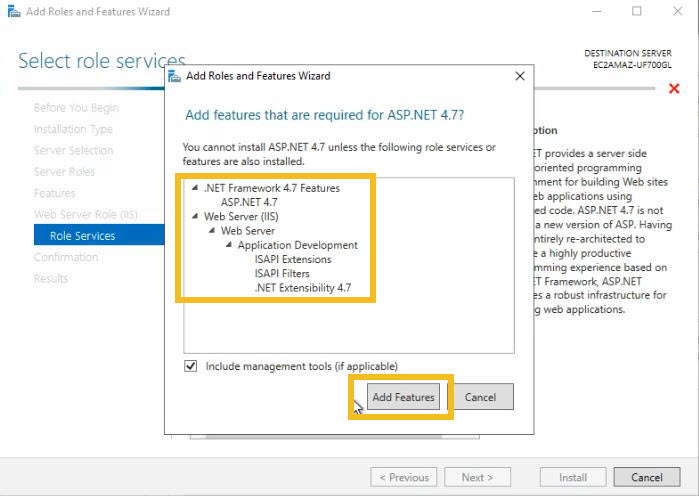Screen dimensions: 699x496
Task: Click the red X error icon
Action: tap(674, 88)
